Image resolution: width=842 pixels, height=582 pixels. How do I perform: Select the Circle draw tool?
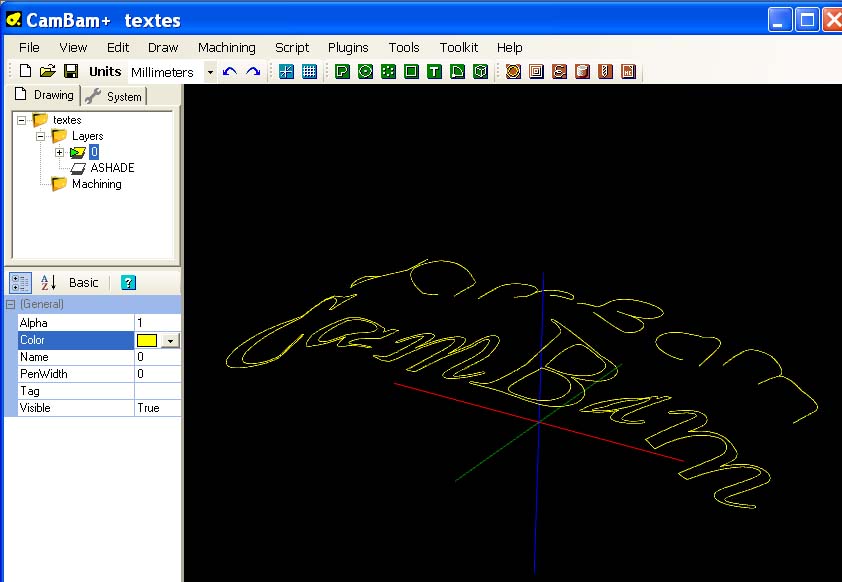tap(365, 71)
